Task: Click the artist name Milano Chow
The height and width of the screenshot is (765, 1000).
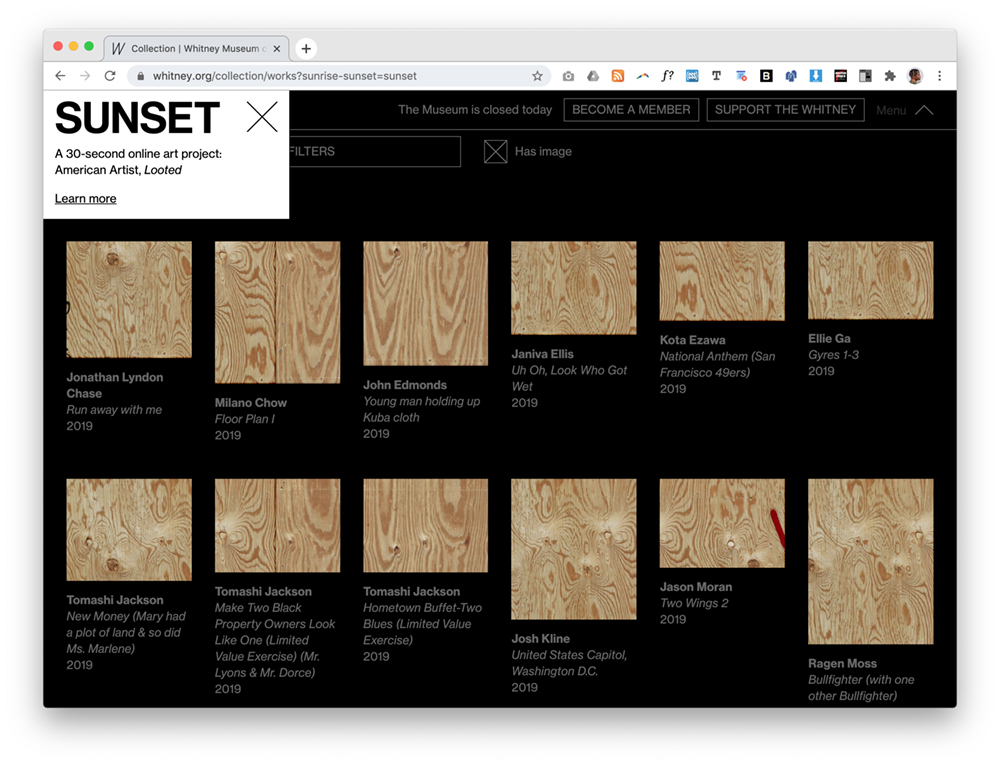Action: pos(251,403)
